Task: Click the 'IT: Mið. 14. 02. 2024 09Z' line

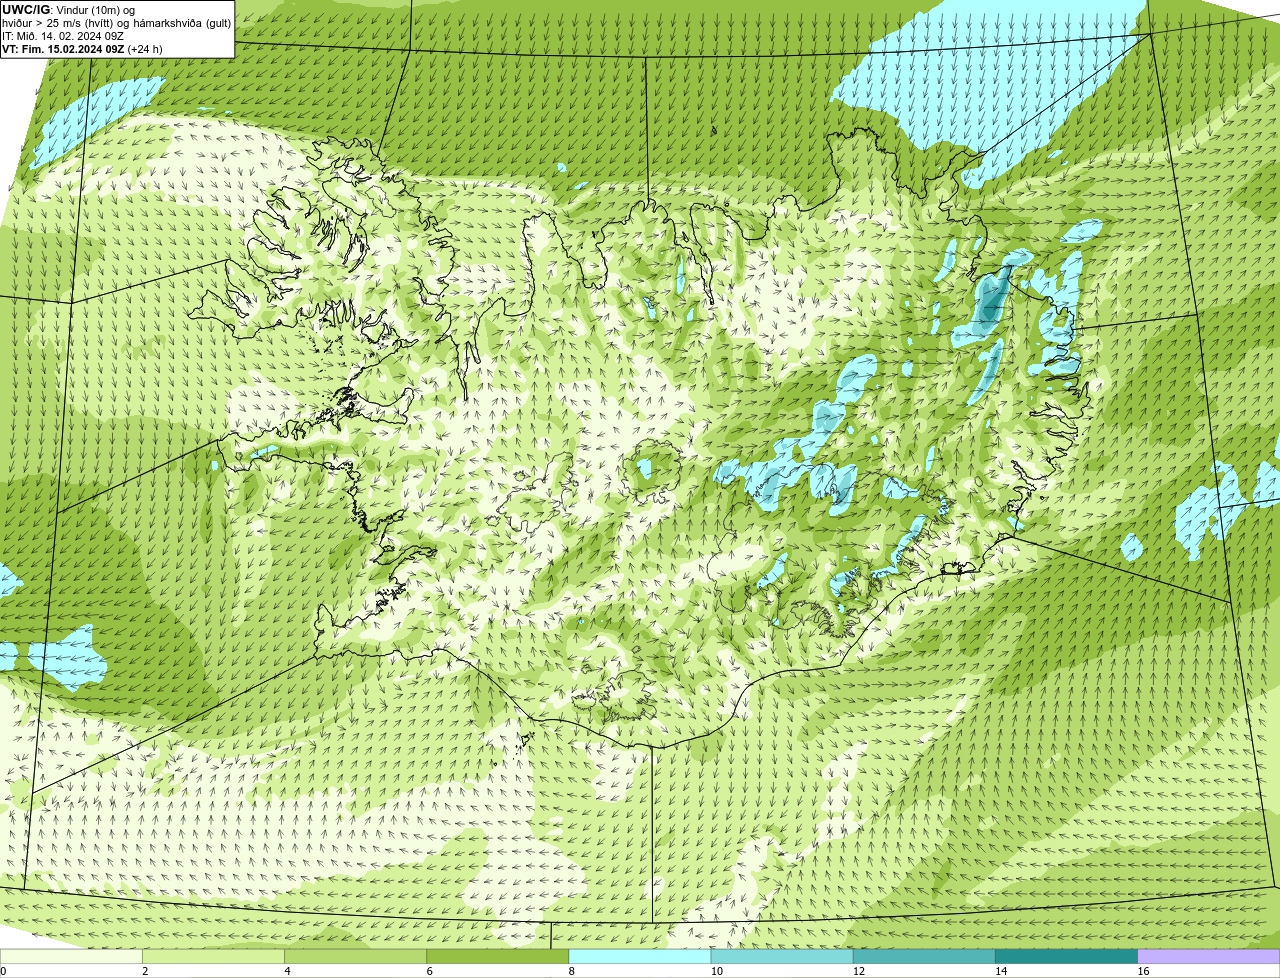Action: point(63,35)
